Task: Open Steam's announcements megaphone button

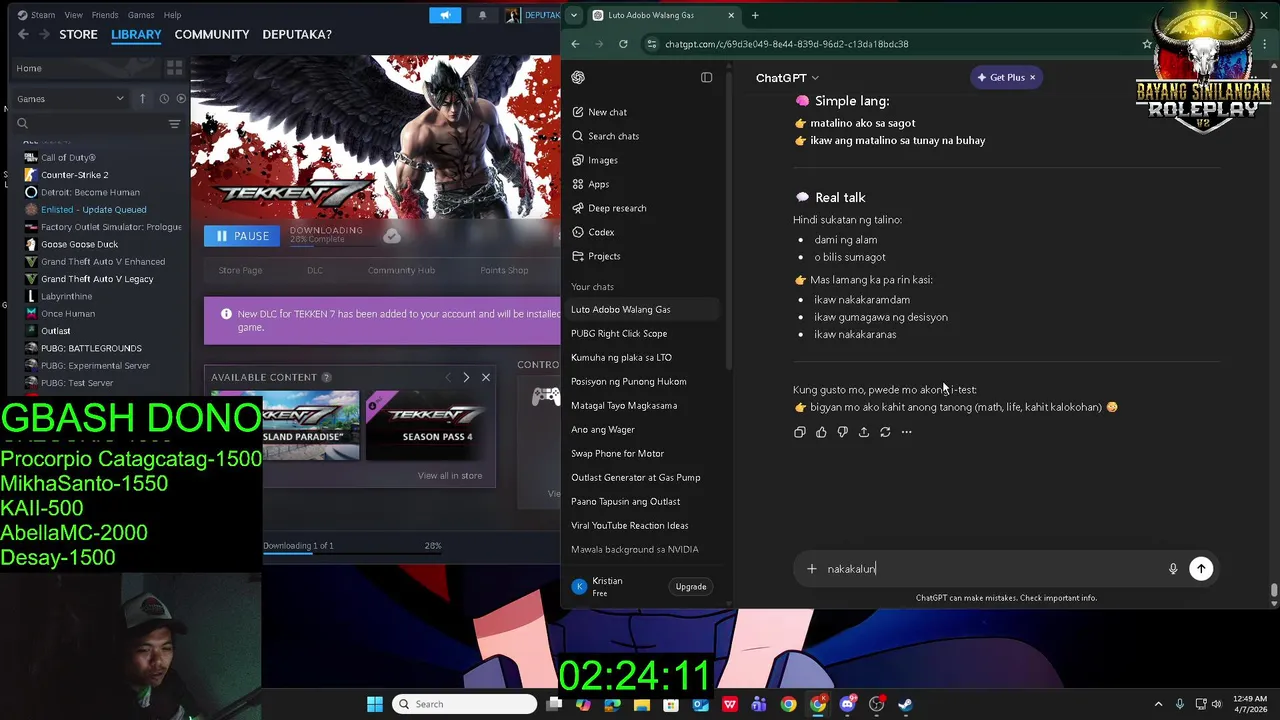Action: pyautogui.click(x=445, y=15)
